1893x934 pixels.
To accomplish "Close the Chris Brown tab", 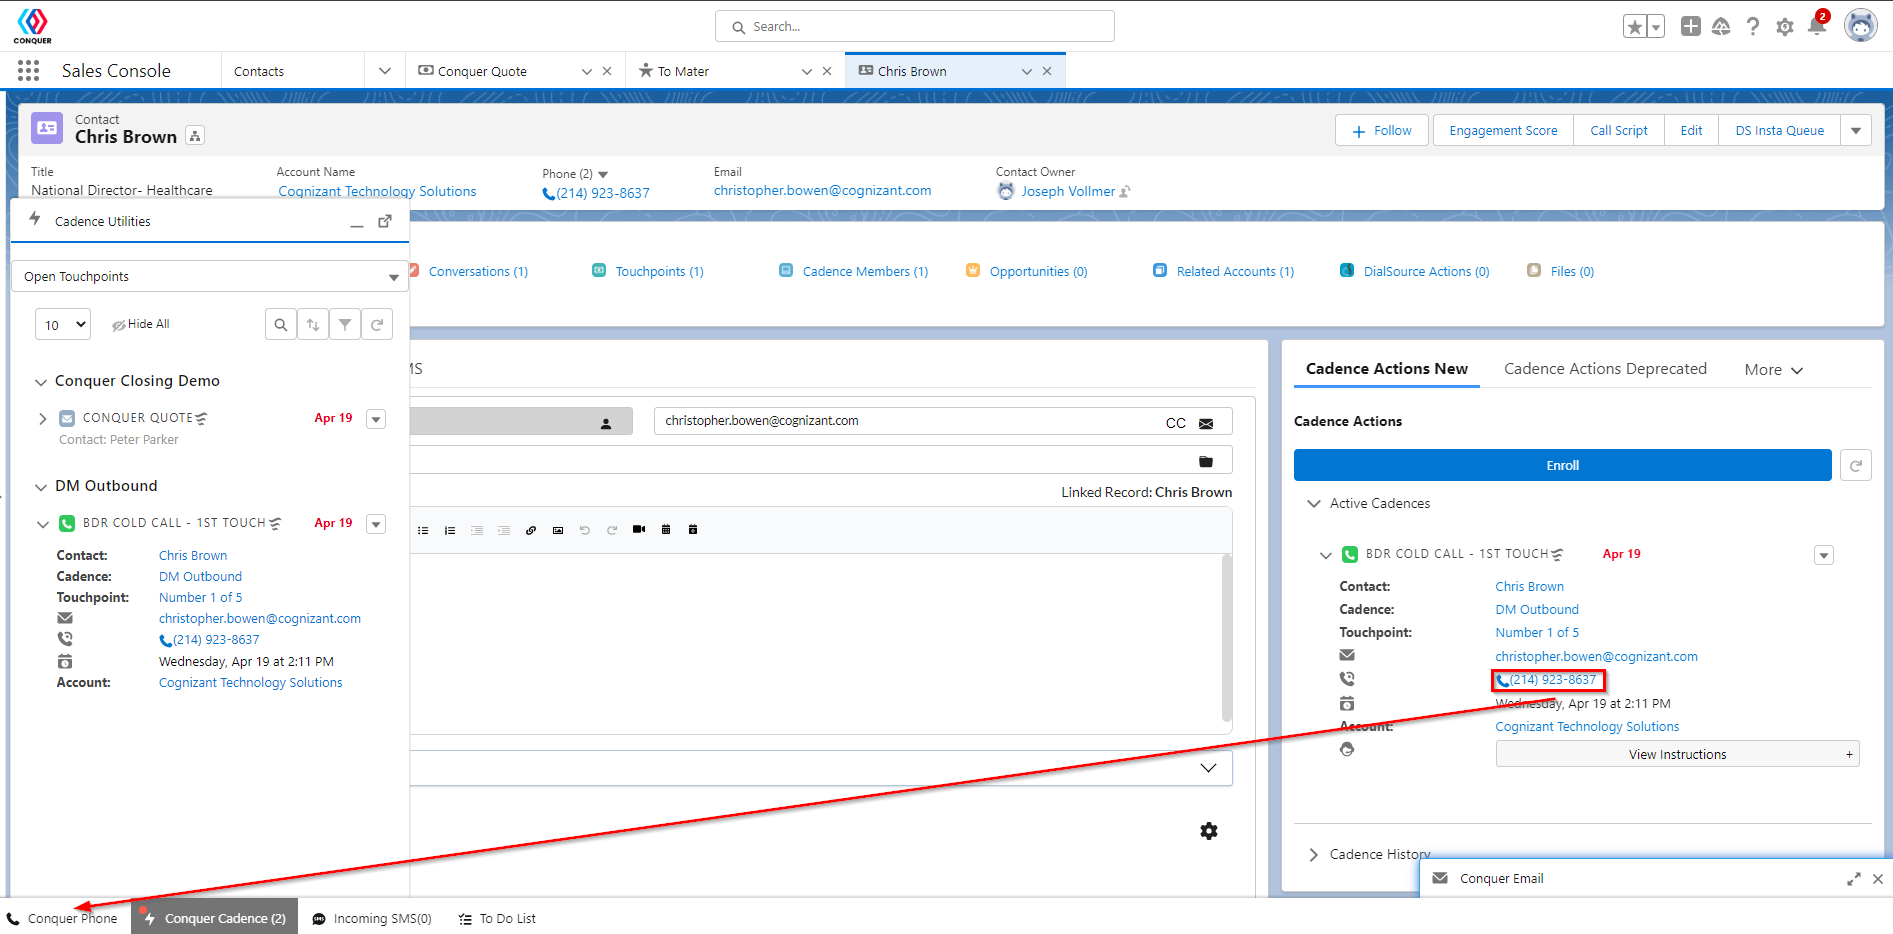I will tap(1047, 71).
